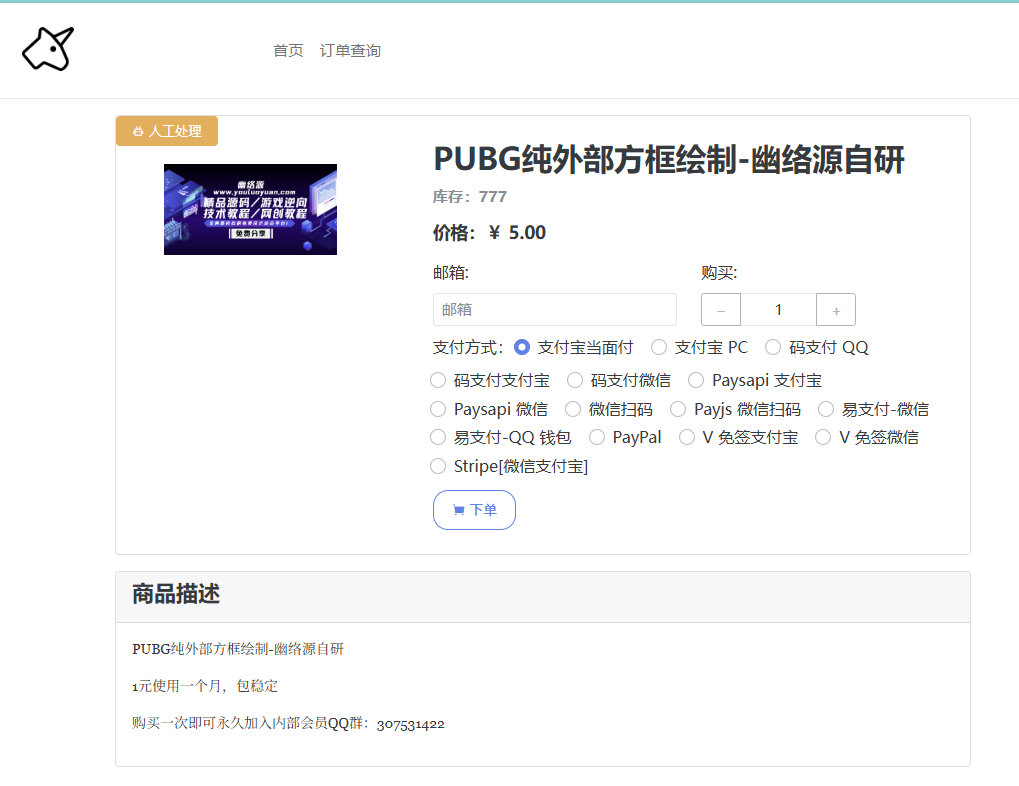Select Stripe[微信支付宝] payment option

point(438,466)
